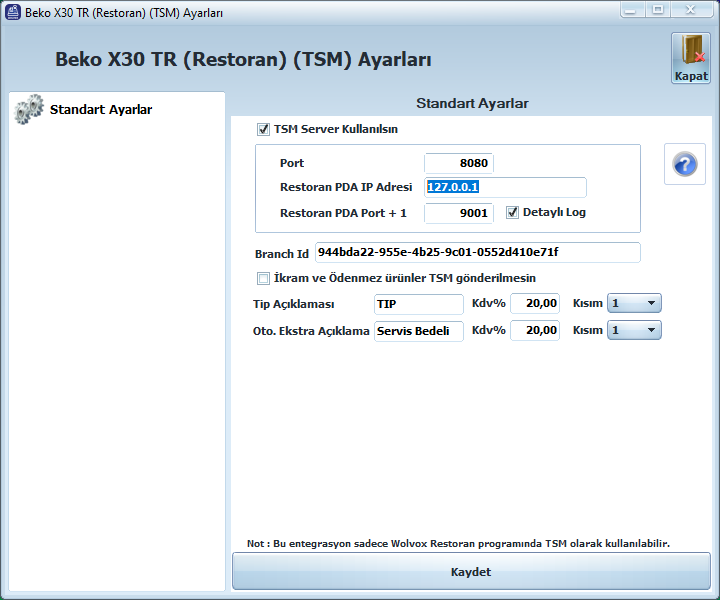The width and height of the screenshot is (720, 600).
Task: Select Standart Ayarlar in left panel
Action: [x=100, y=110]
